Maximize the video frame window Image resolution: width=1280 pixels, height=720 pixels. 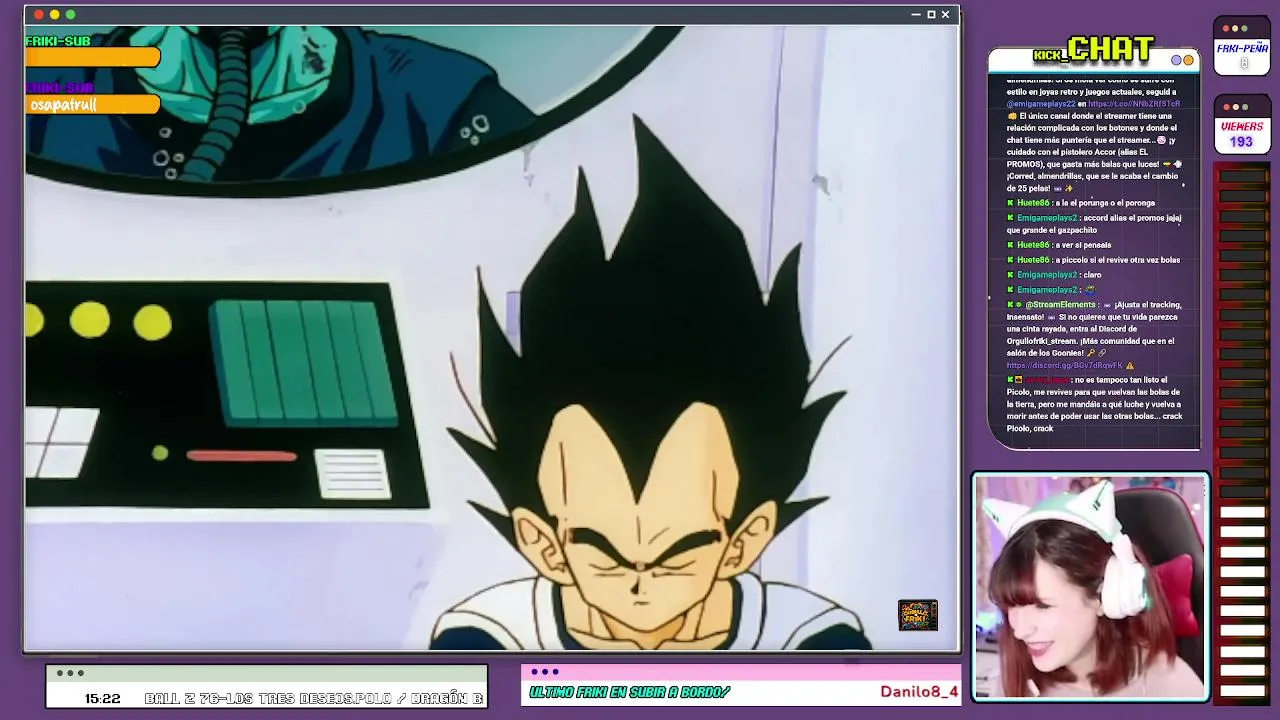coord(931,14)
